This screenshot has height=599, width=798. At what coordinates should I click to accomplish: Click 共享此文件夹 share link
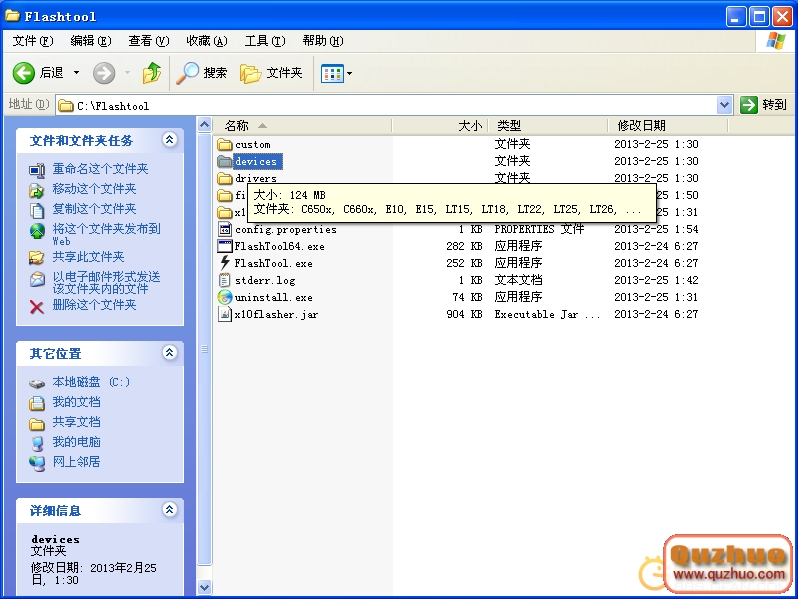click(88, 256)
